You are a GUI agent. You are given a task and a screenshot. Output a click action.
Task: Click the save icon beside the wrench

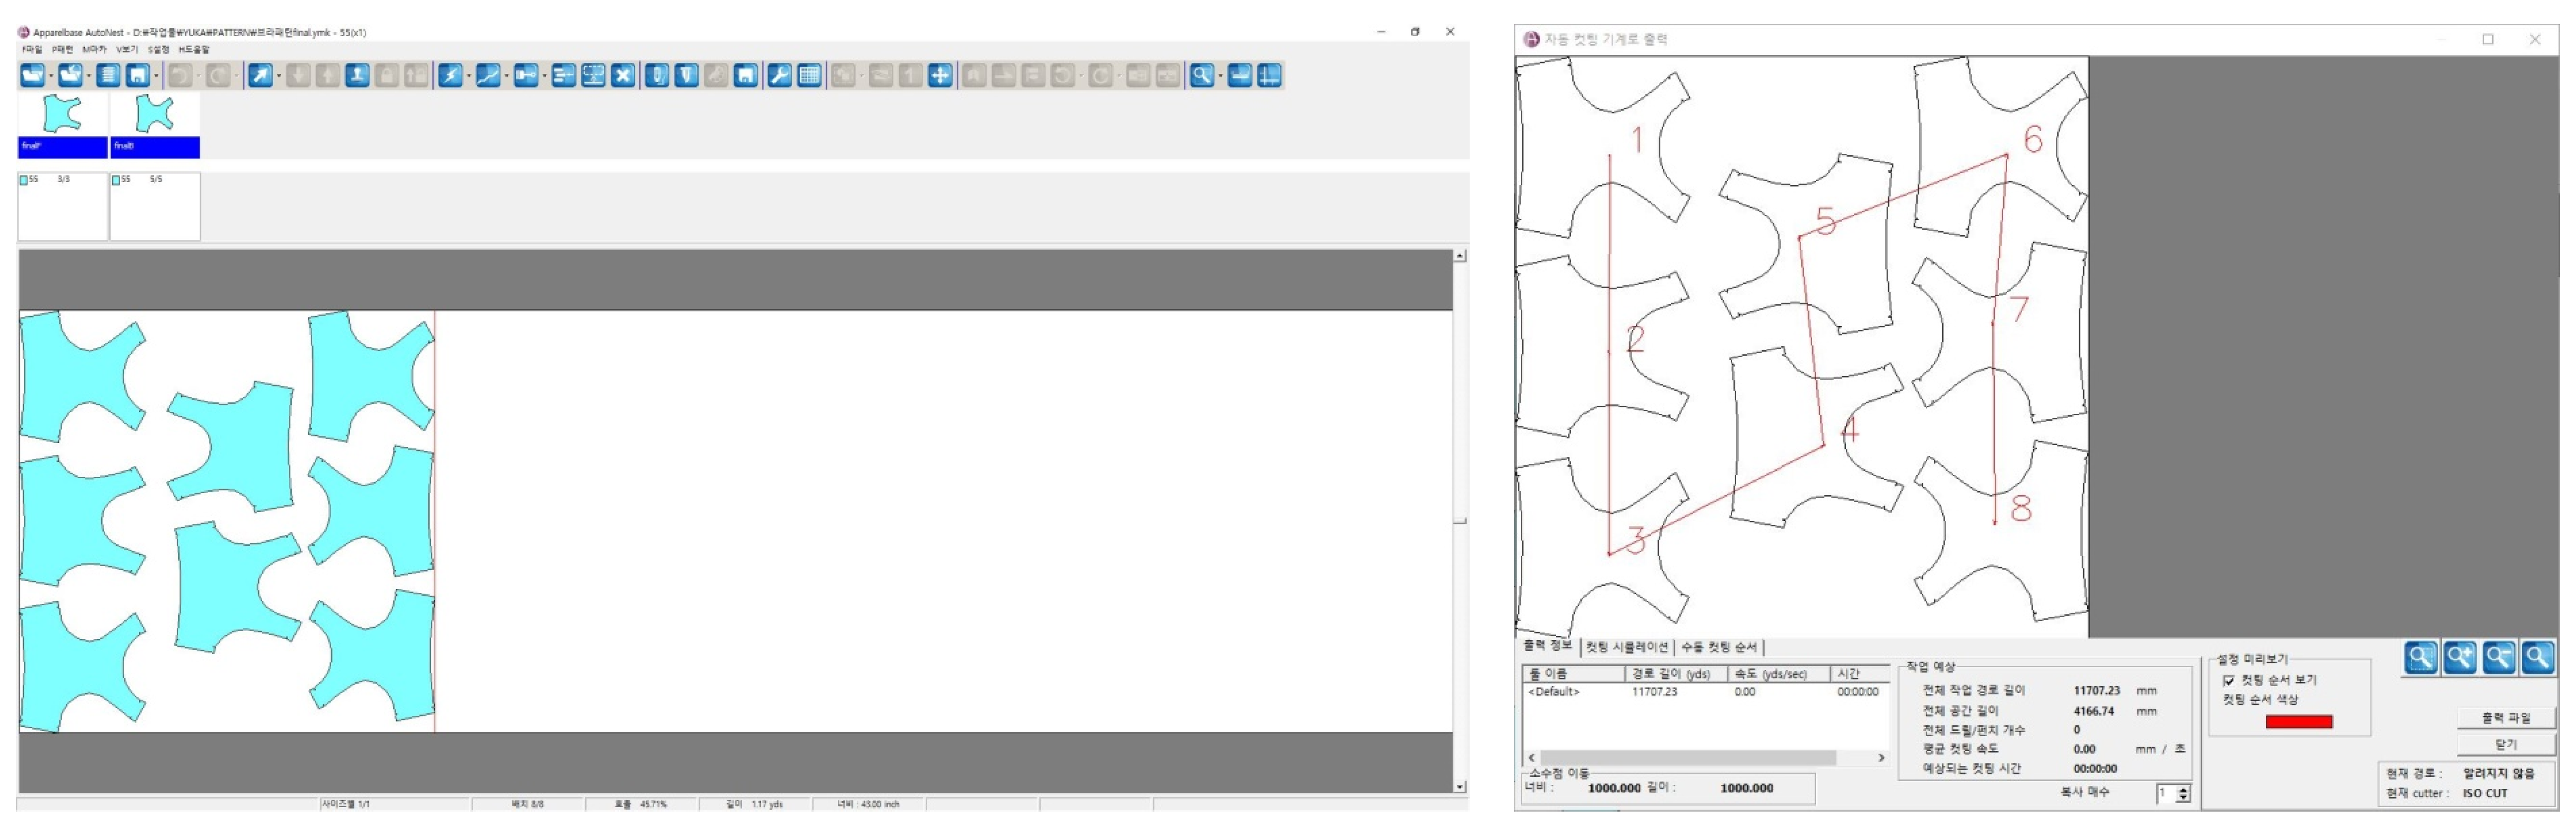click(745, 75)
